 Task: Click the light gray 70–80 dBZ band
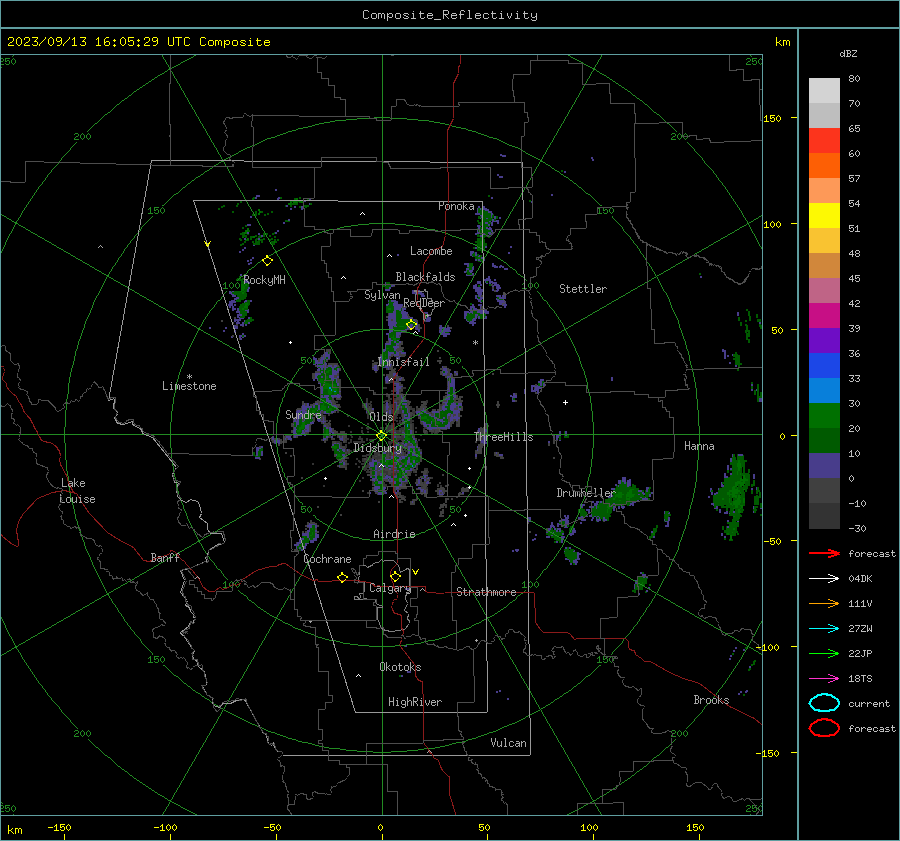[824, 91]
